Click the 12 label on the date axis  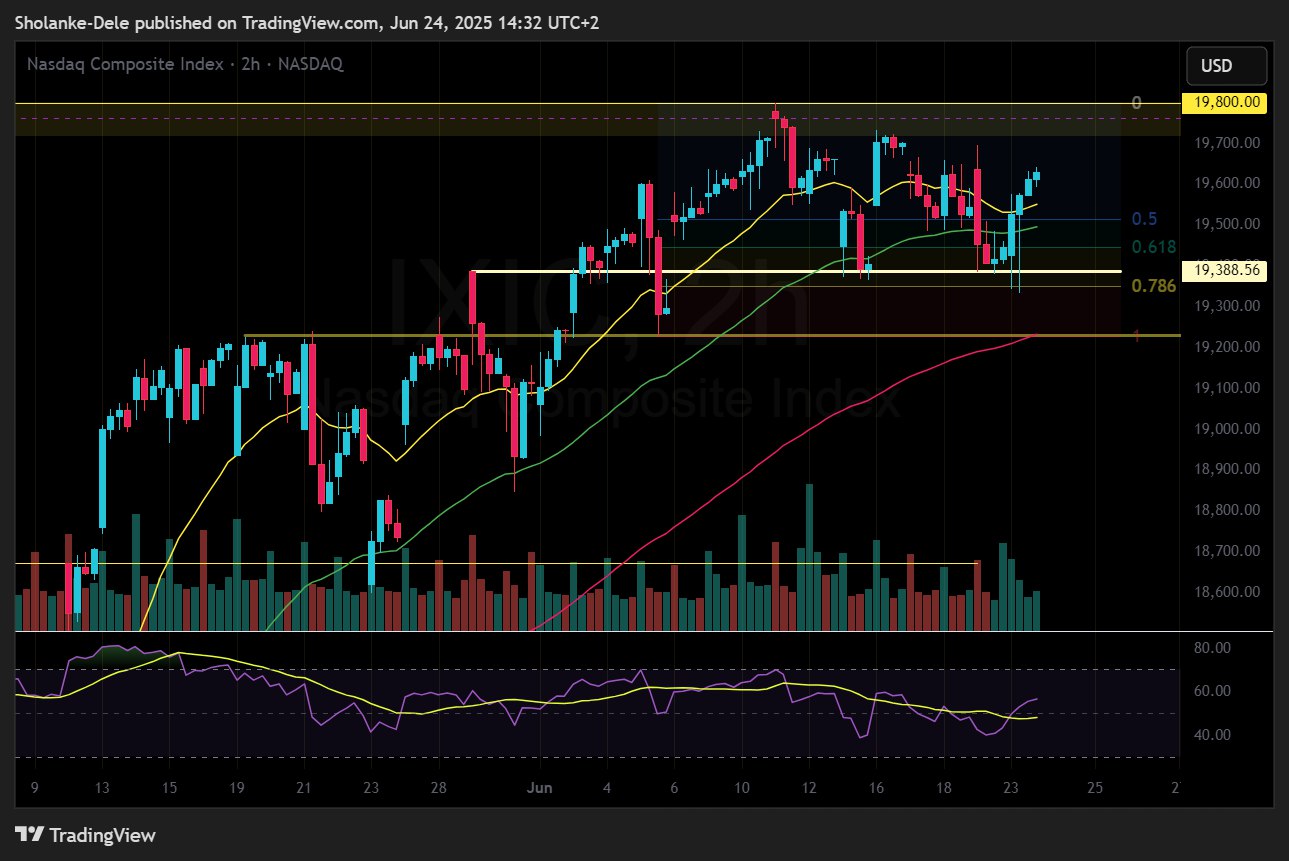(808, 788)
